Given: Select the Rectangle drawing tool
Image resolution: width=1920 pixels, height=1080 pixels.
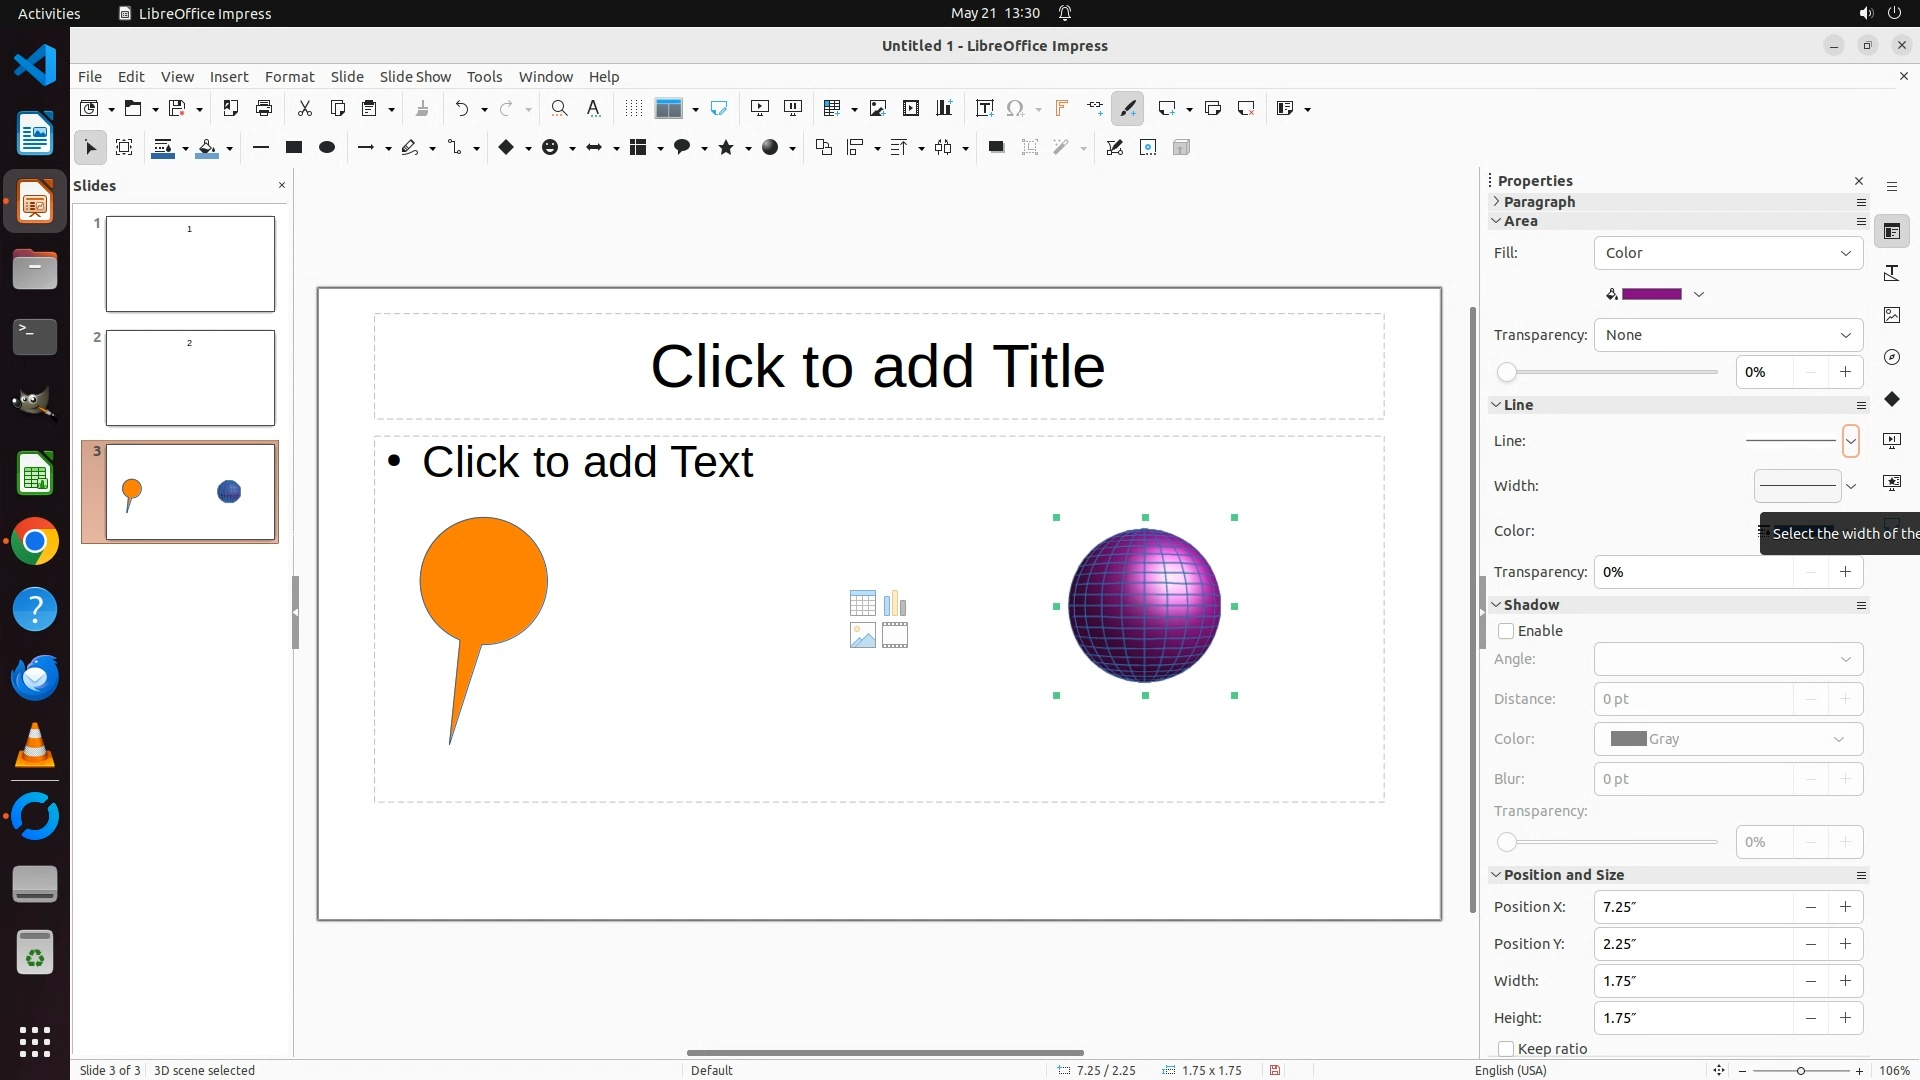Looking at the screenshot, I should click(293, 147).
